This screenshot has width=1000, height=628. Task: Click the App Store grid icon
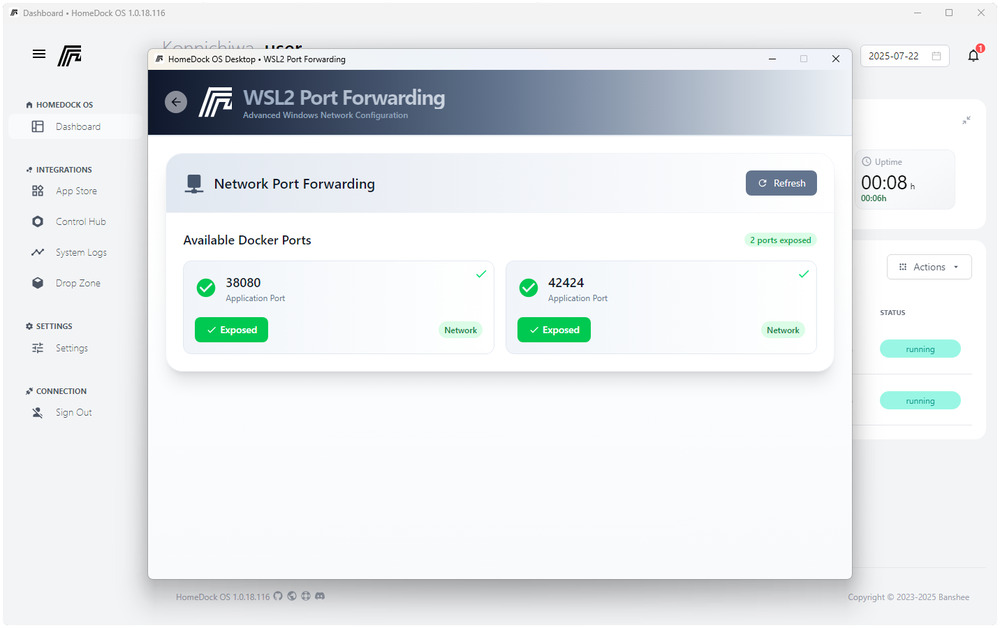coord(38,191)
